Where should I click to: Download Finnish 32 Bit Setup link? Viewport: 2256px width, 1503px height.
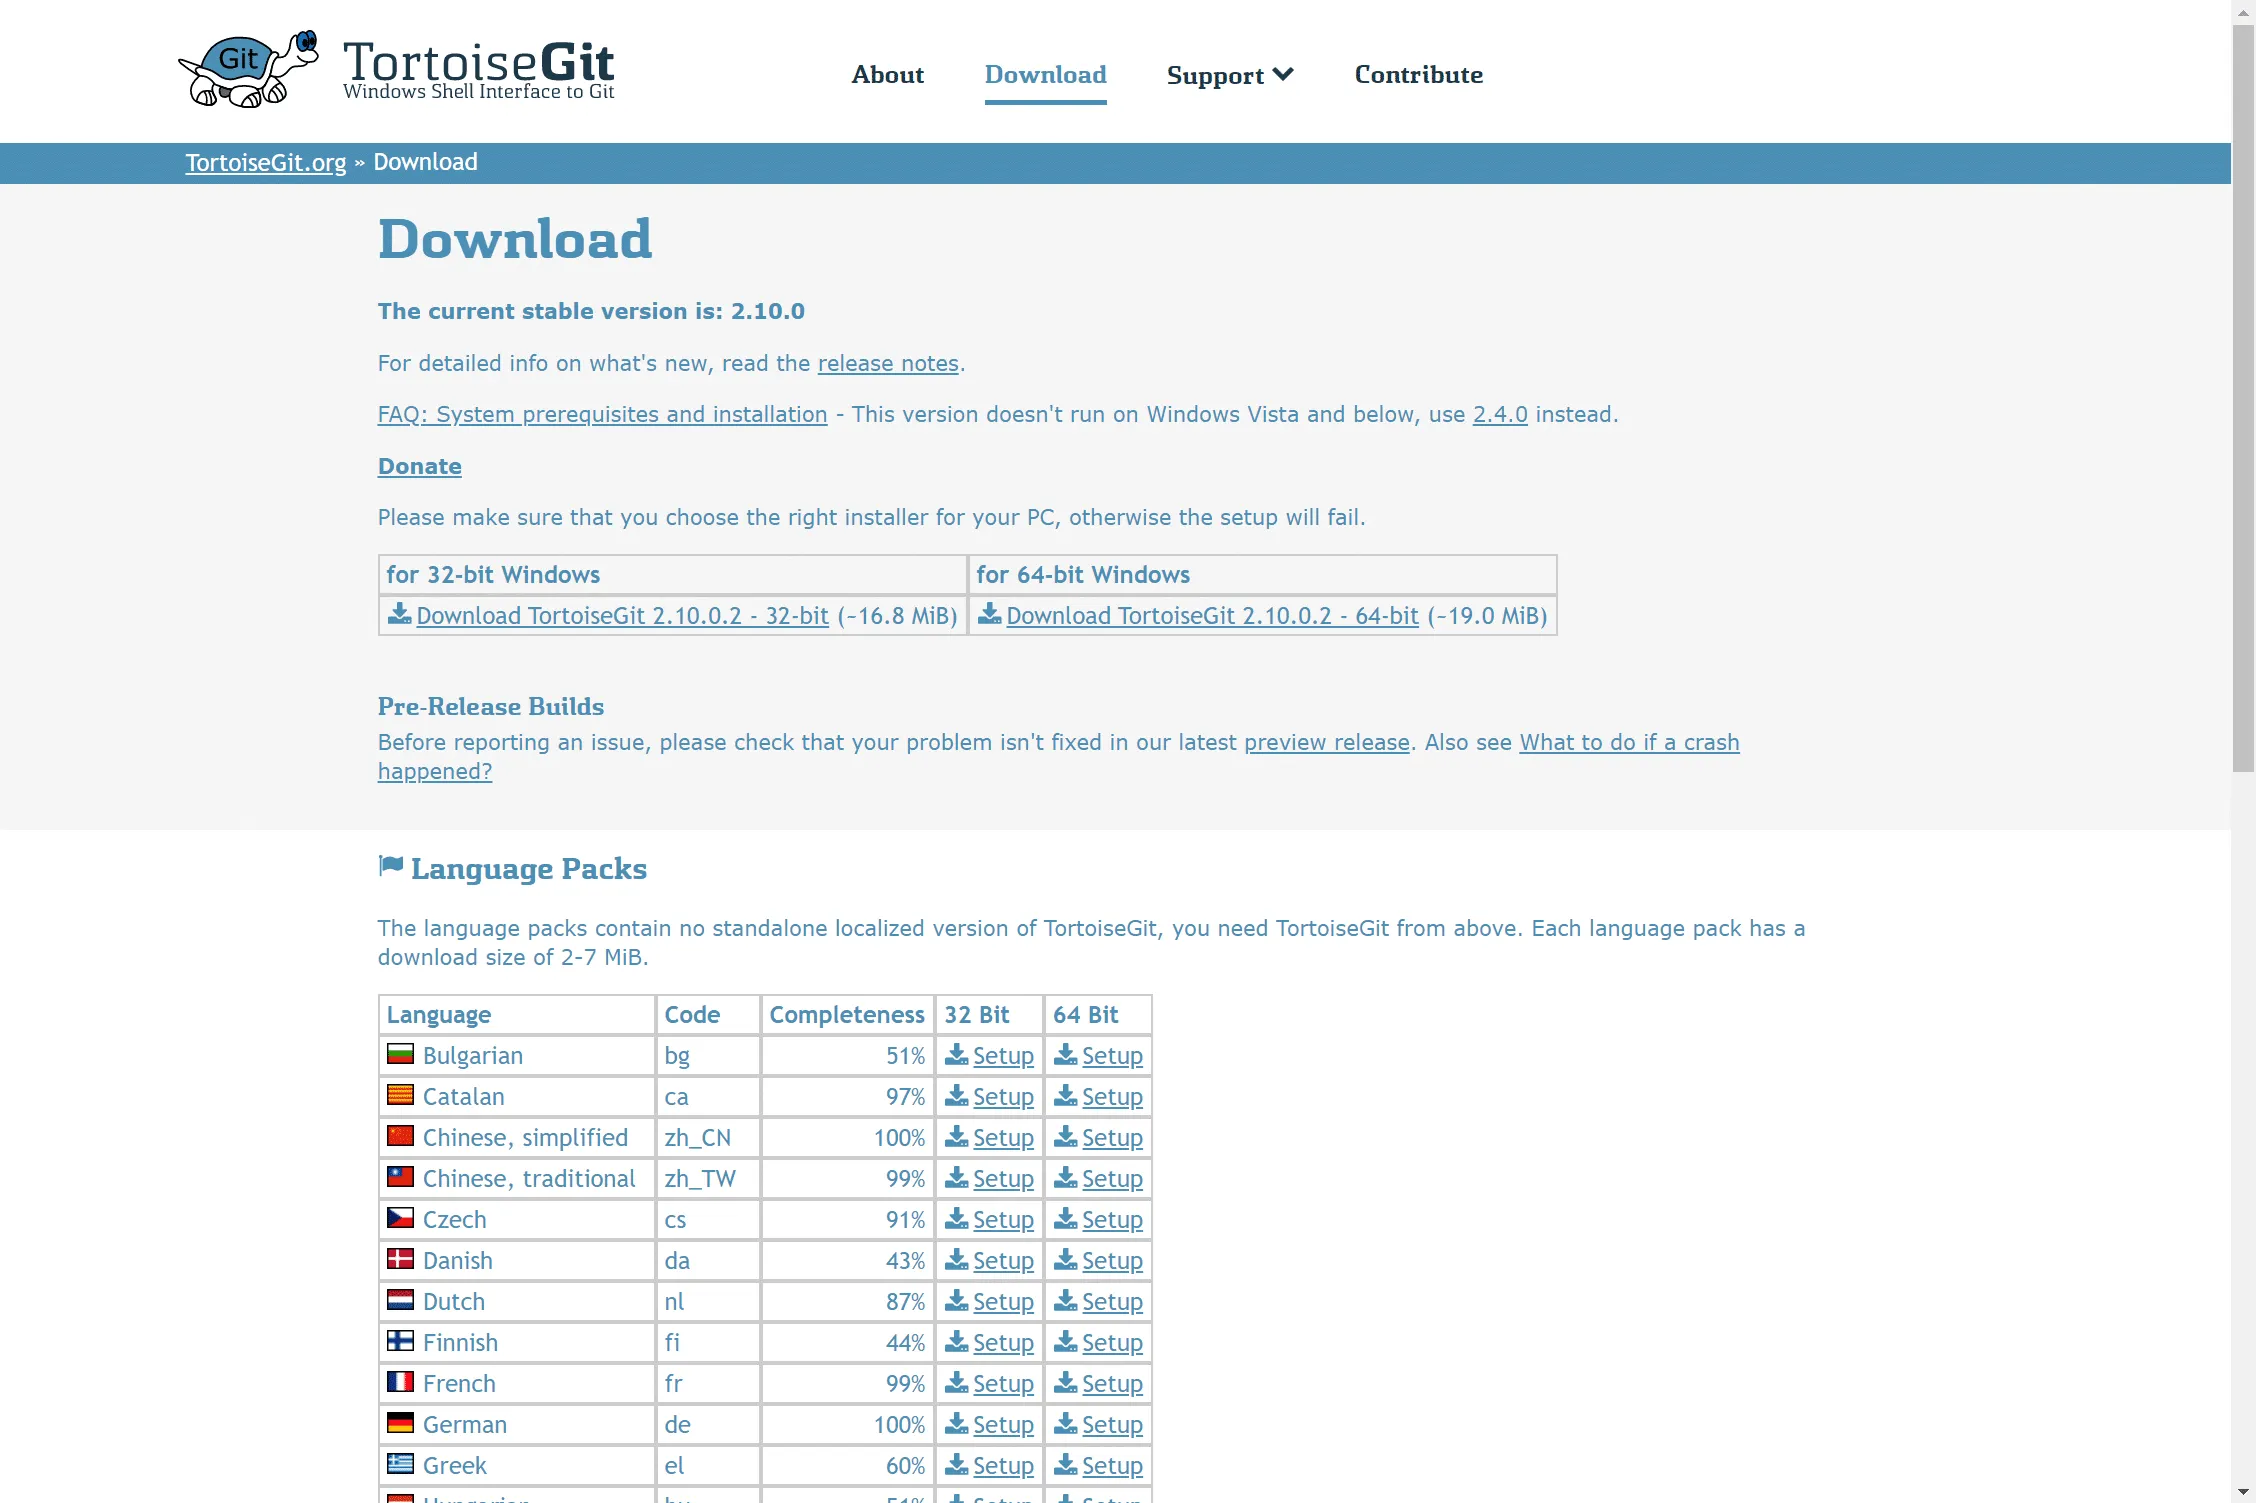[1004, 1343]
